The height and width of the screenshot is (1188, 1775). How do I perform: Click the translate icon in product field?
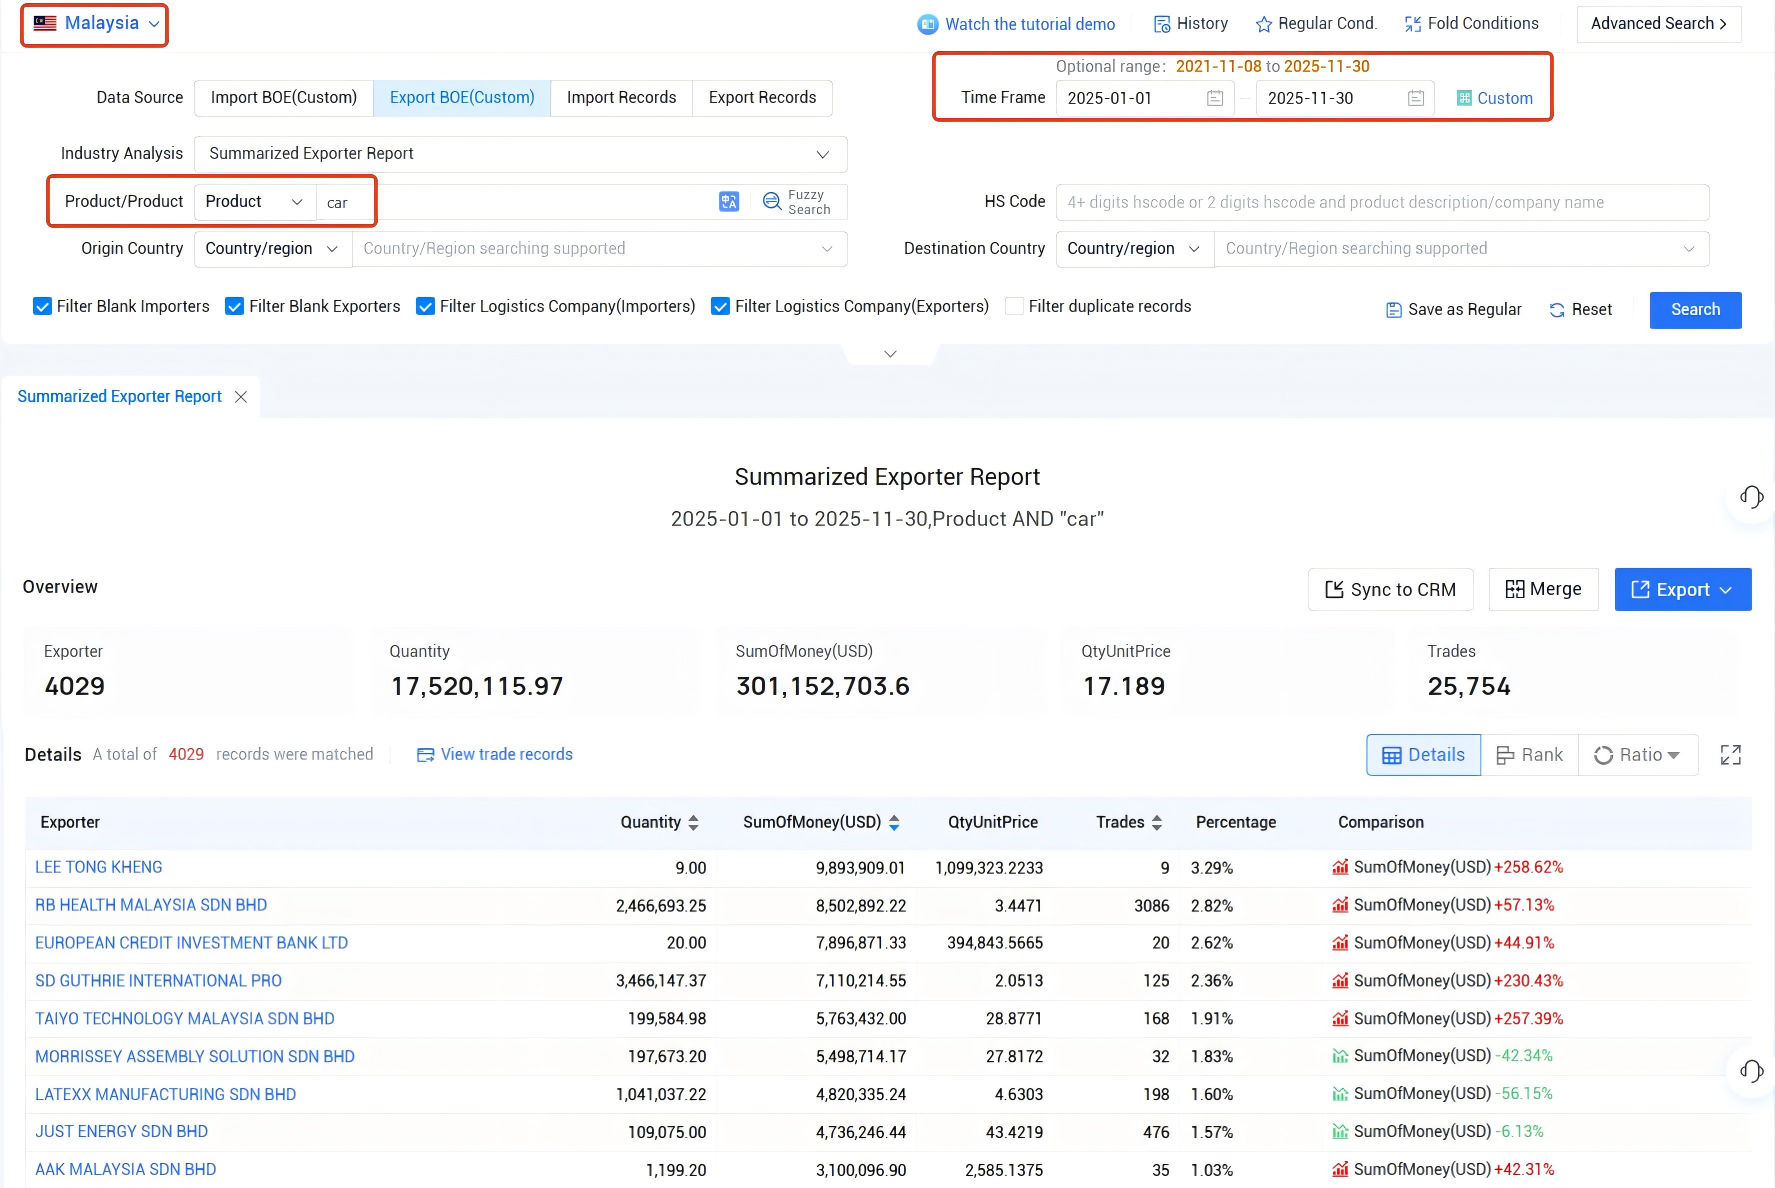click(729, 202)
